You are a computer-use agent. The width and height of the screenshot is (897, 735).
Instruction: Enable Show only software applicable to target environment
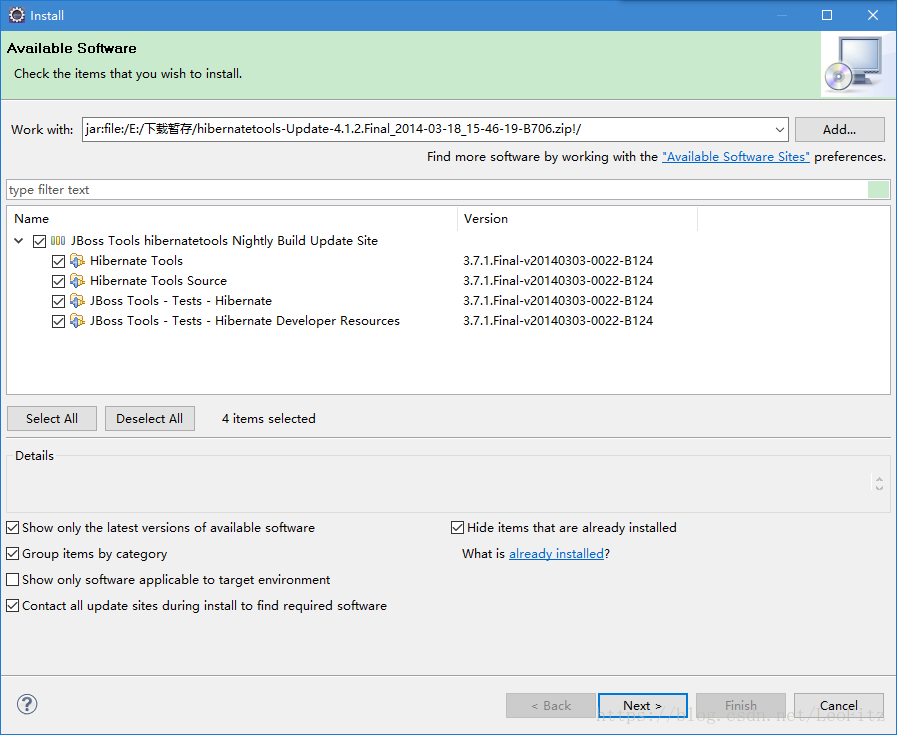[x=13, y=579]
